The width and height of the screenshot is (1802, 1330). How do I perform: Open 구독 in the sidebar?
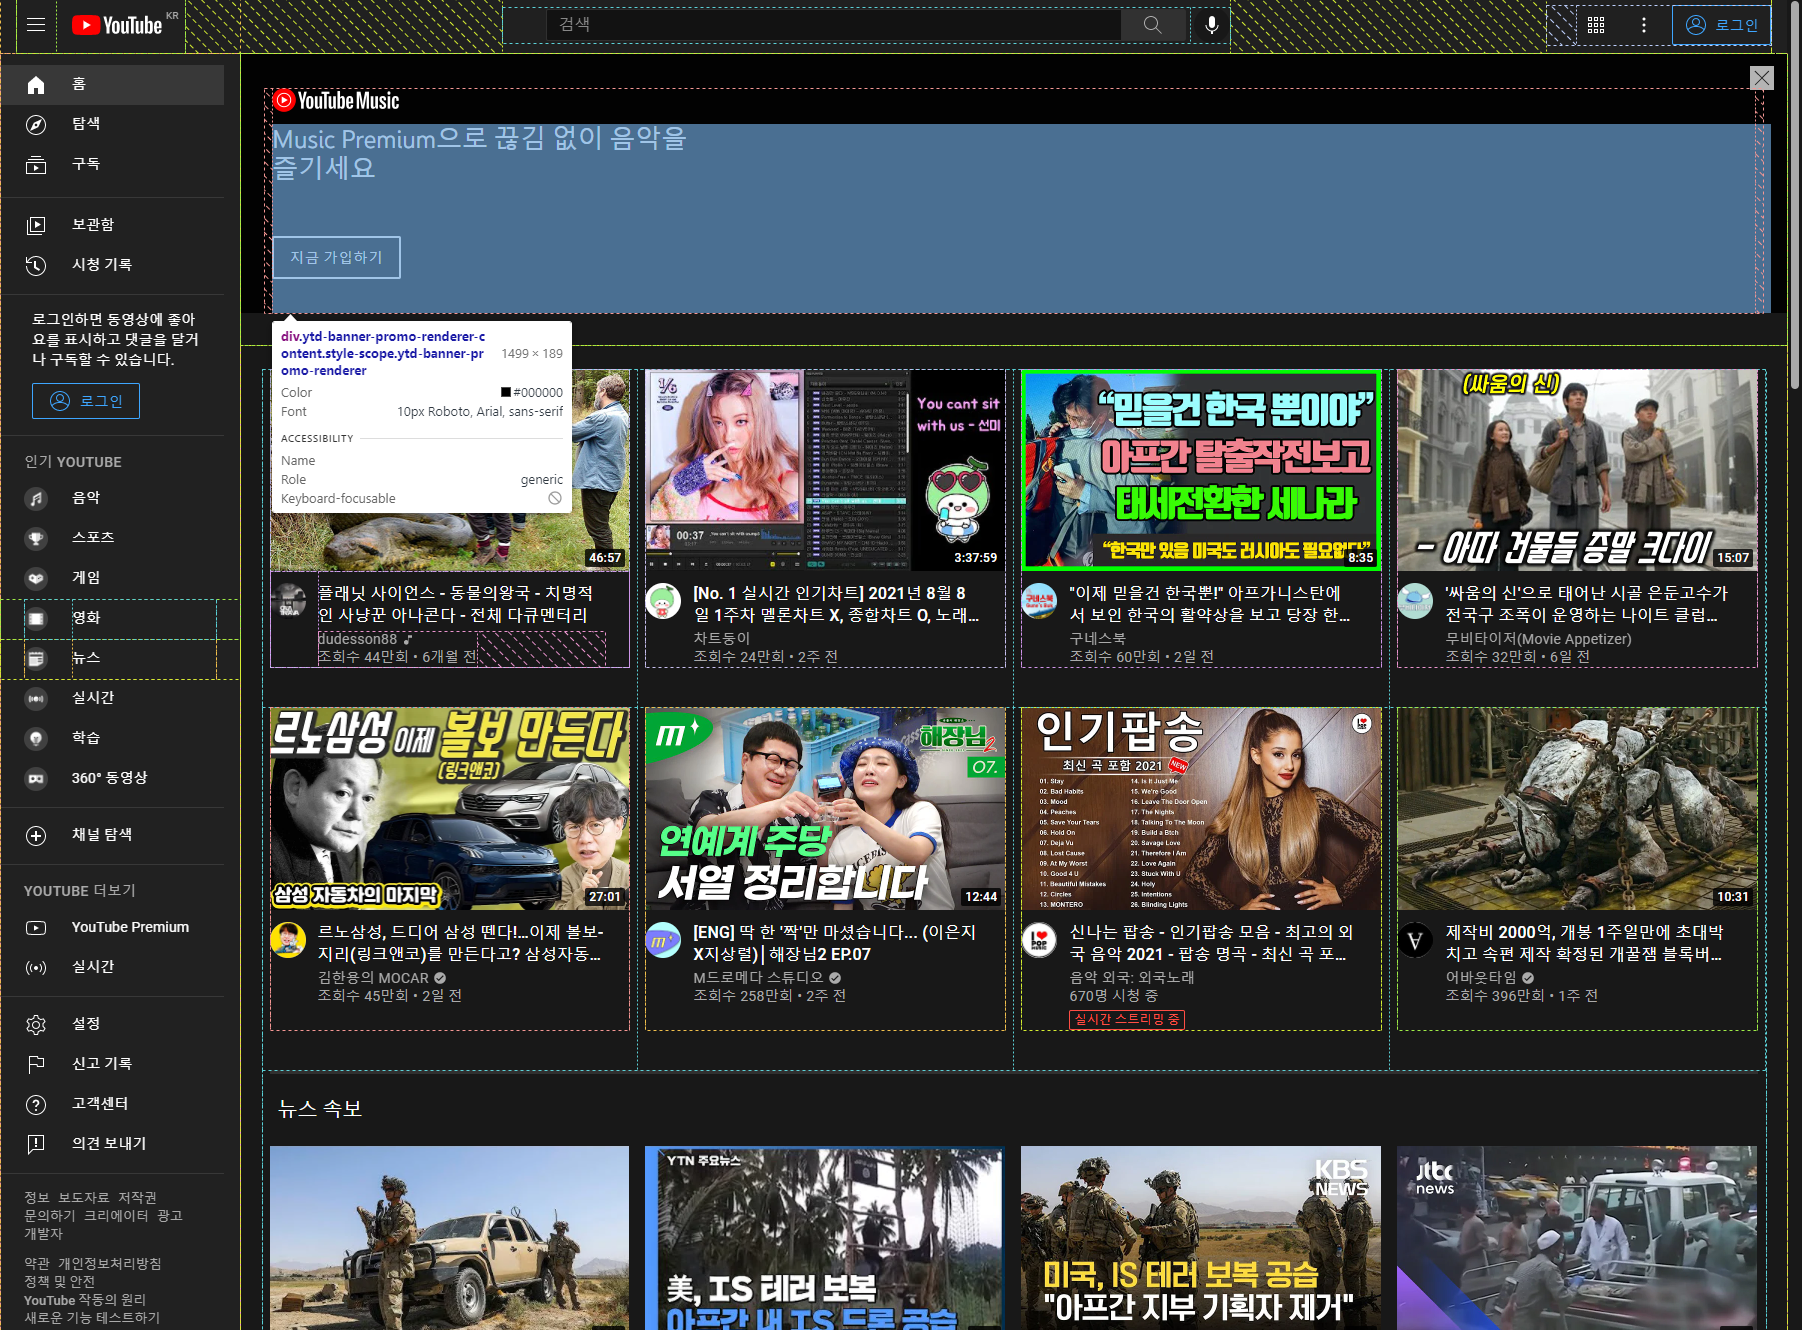[112, 164]
